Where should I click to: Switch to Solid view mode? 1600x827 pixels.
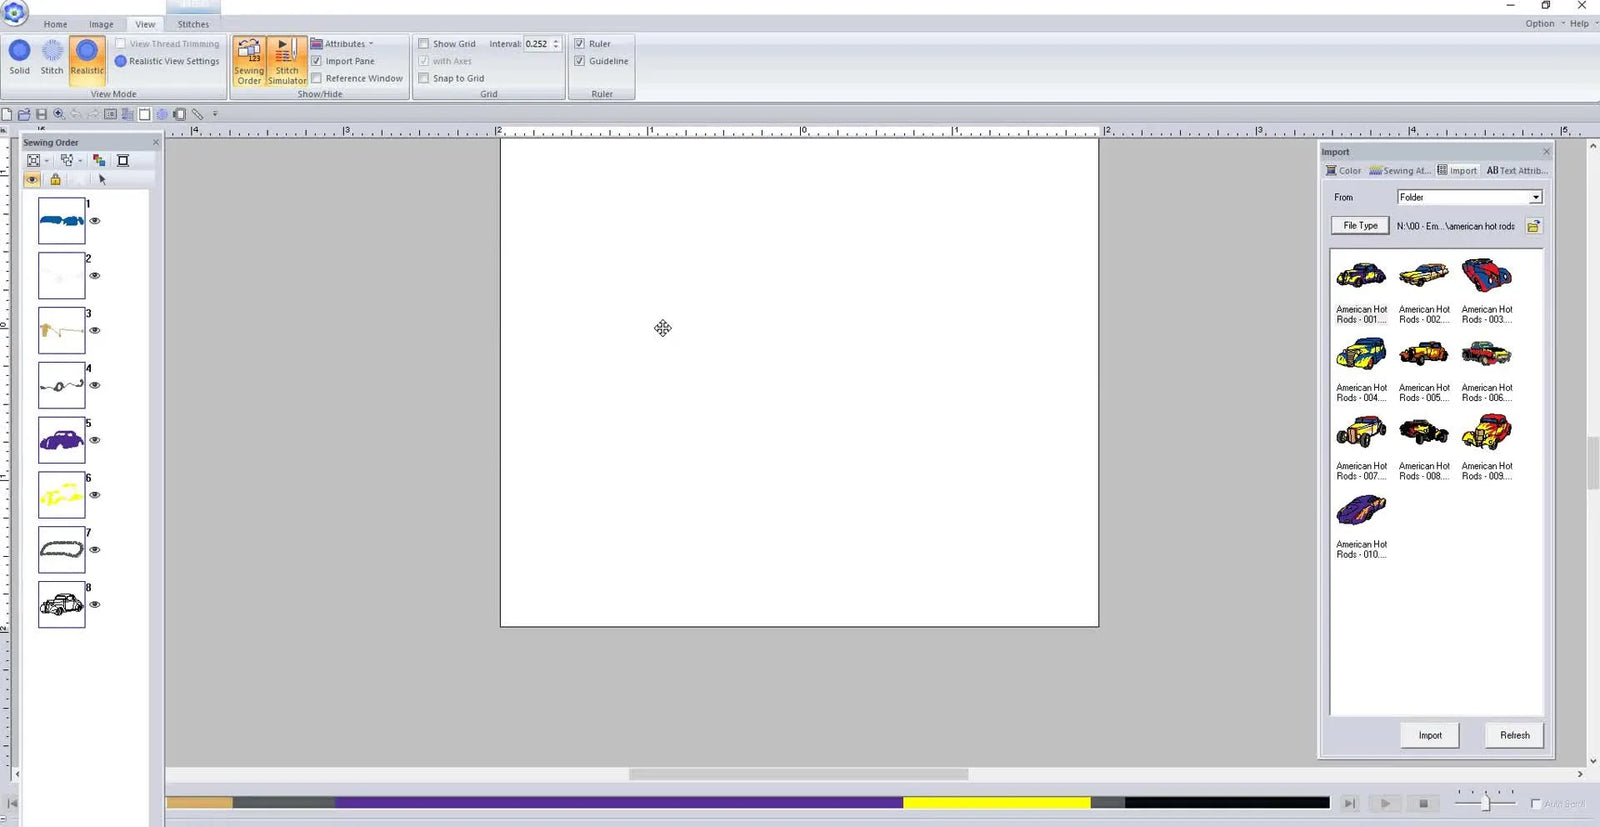19,58
